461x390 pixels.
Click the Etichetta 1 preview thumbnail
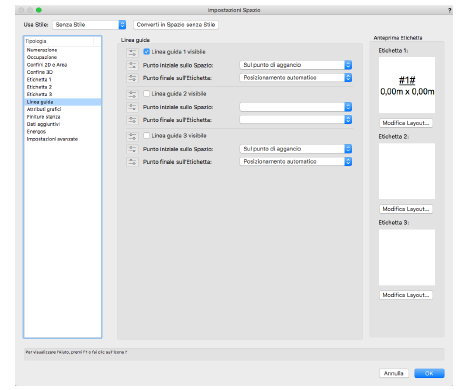407,85
